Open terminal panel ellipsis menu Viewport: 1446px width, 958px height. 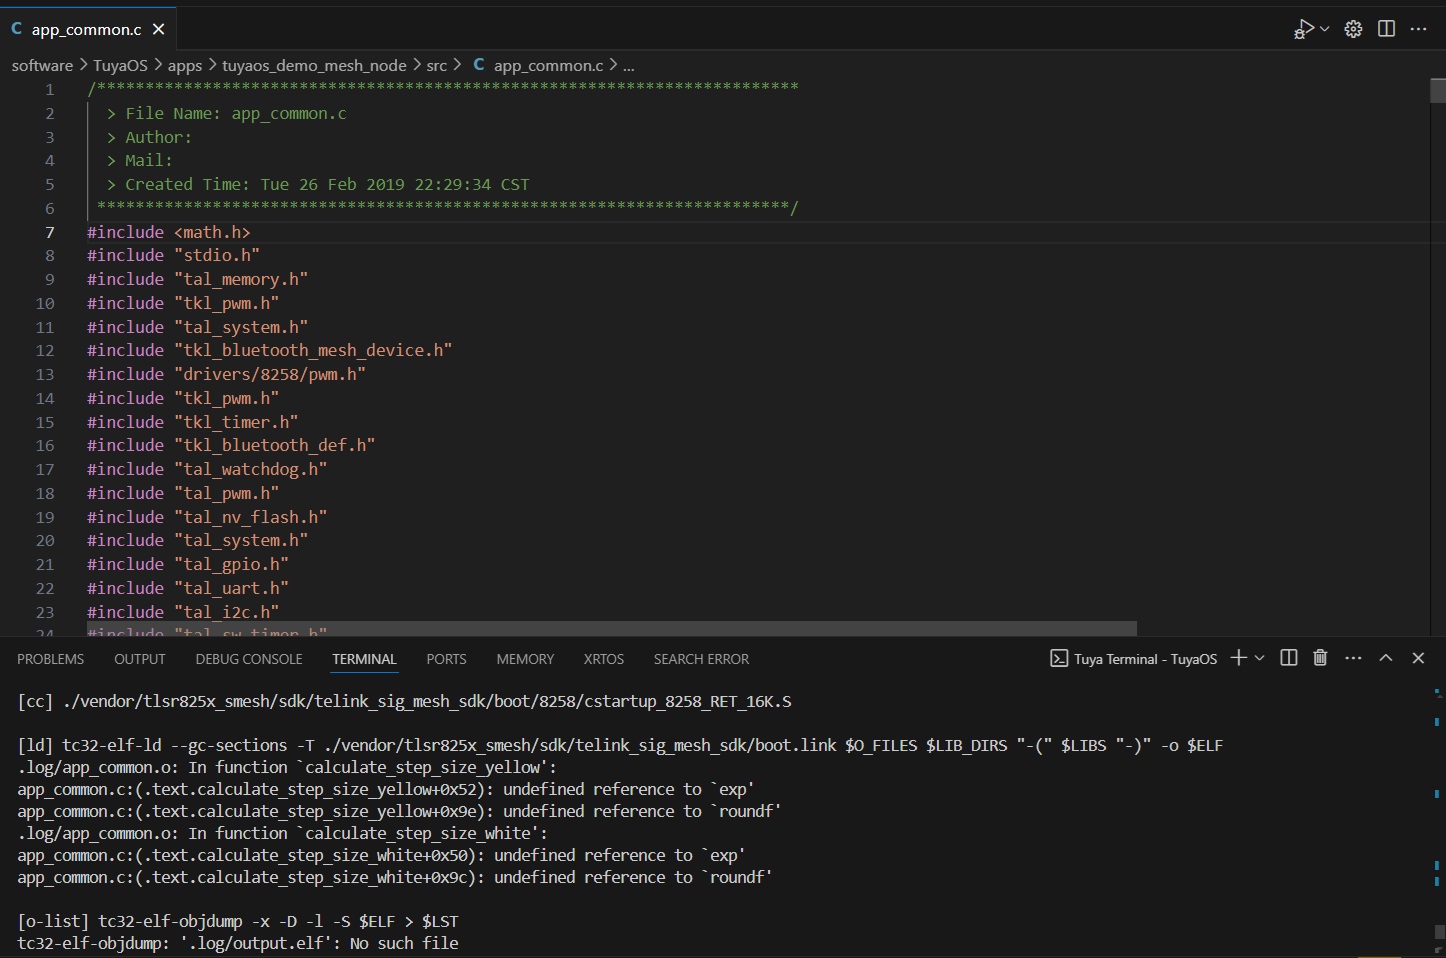1353,658
